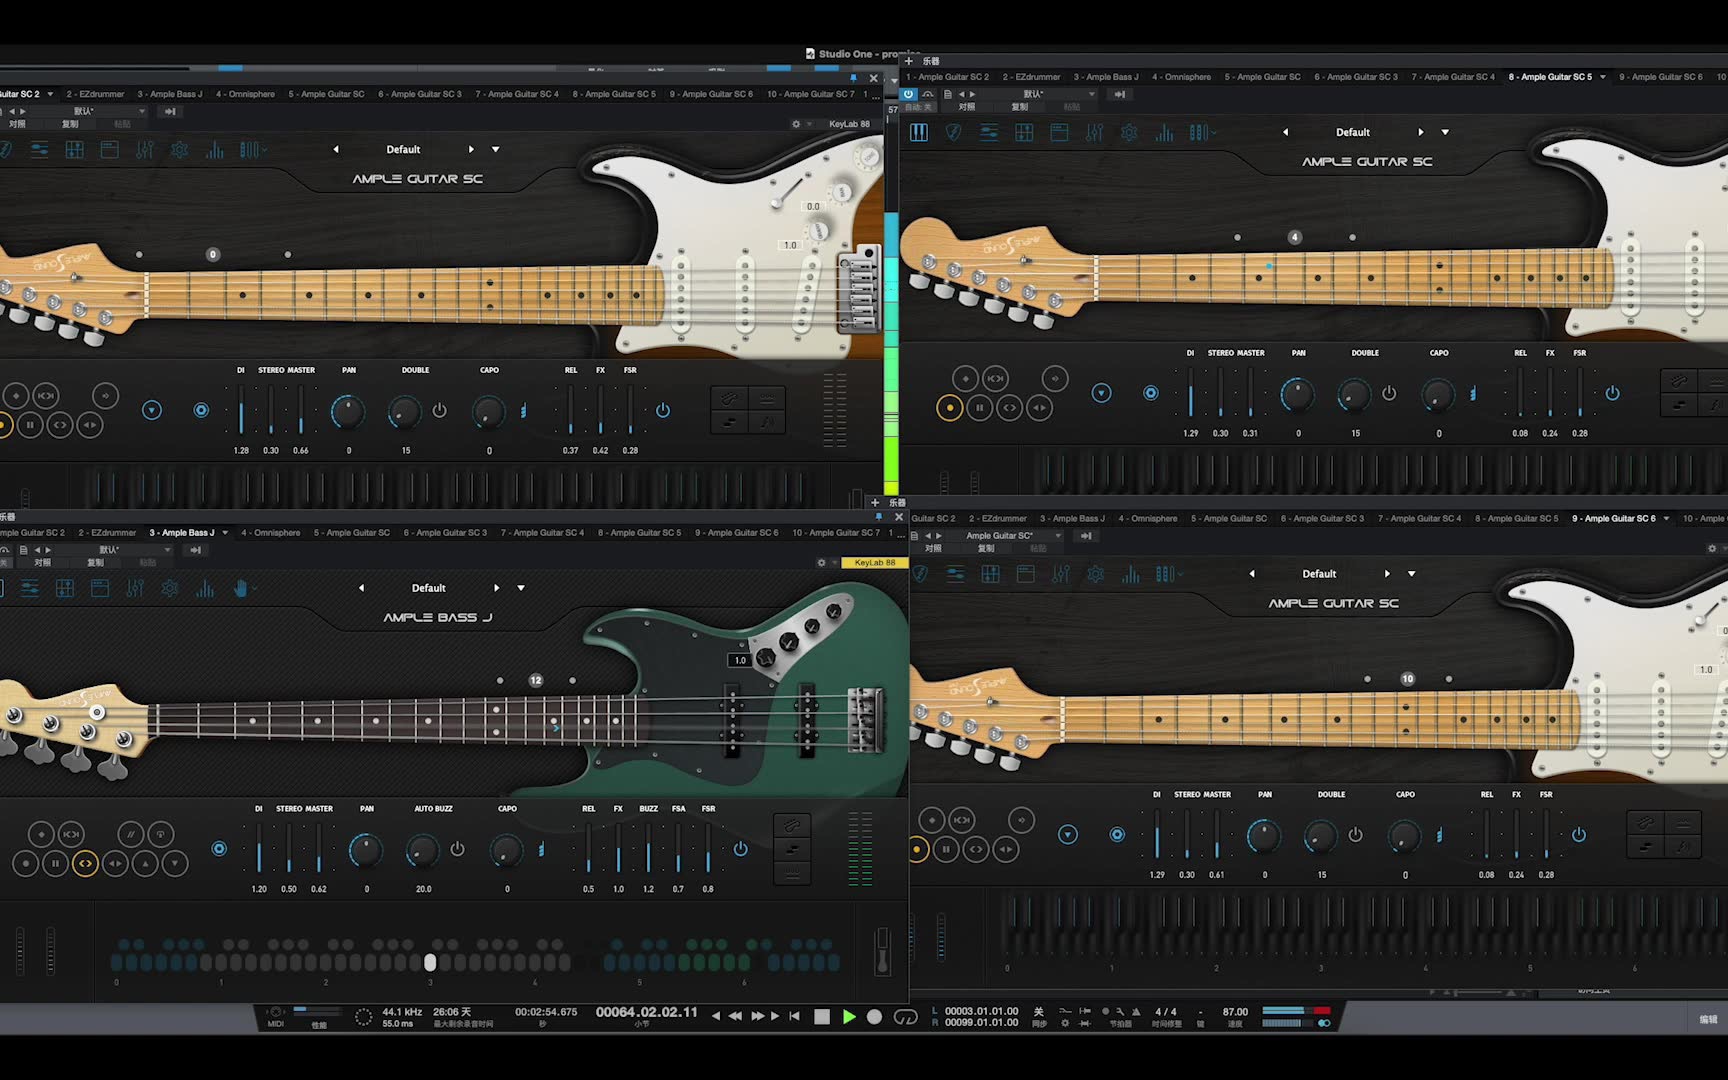Screen dimensions: 1728x1080
Task: Open settings gear in Ample Bass J plugin toolbar
Action: coord(170,588)
